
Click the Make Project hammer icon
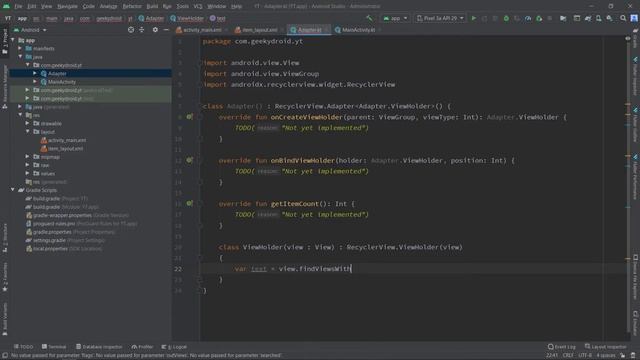tap(369, 18)
